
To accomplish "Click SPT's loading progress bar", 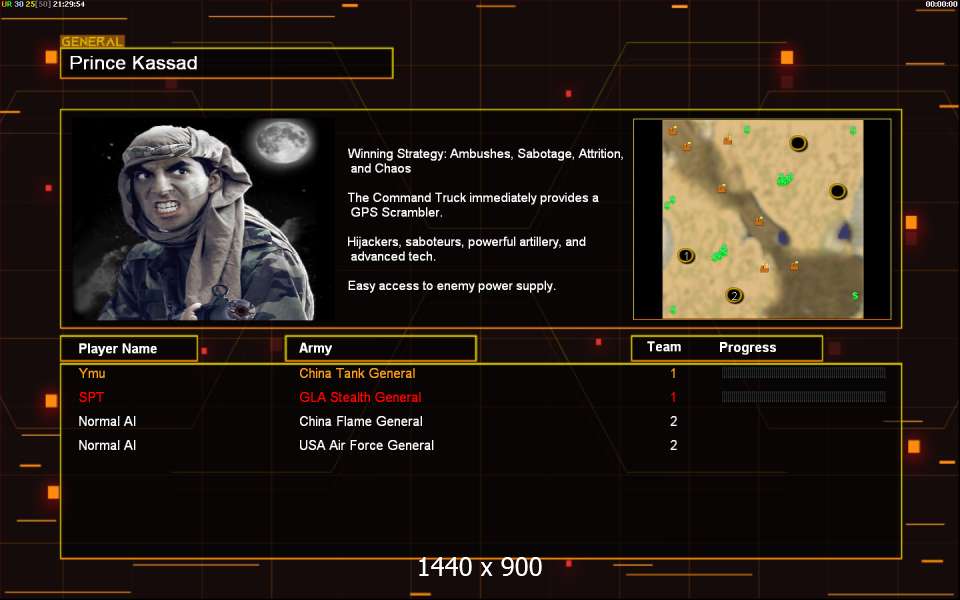I will click(803, 397).
